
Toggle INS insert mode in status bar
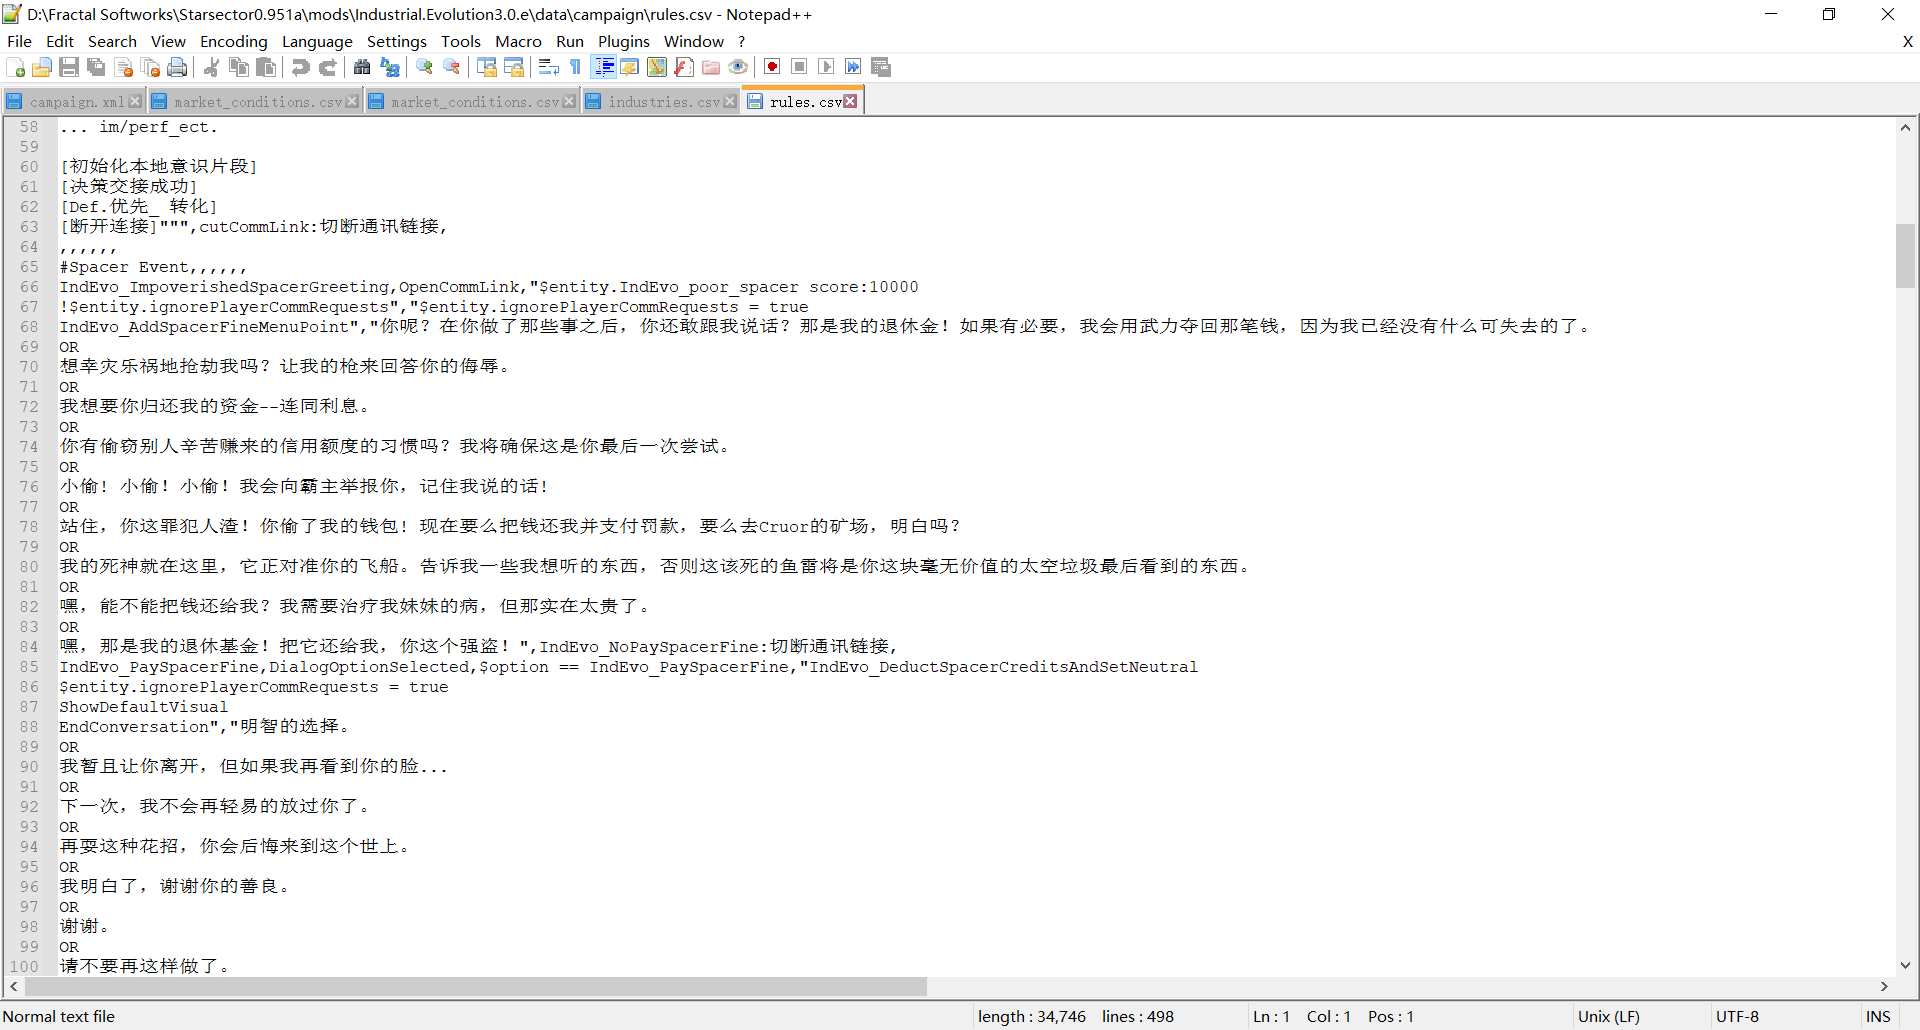(x=1878, y=1016)
